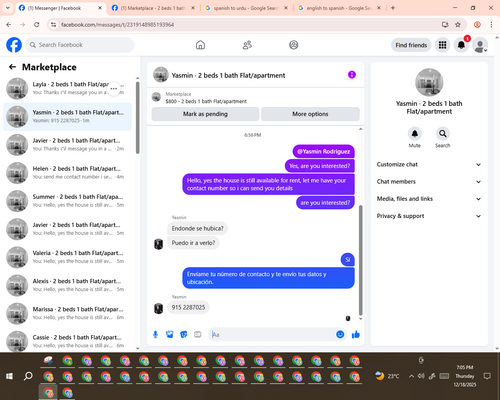This screenshot has width=500, height=400.
Task: Expand Customize chat section
Action: coord(429,164)
